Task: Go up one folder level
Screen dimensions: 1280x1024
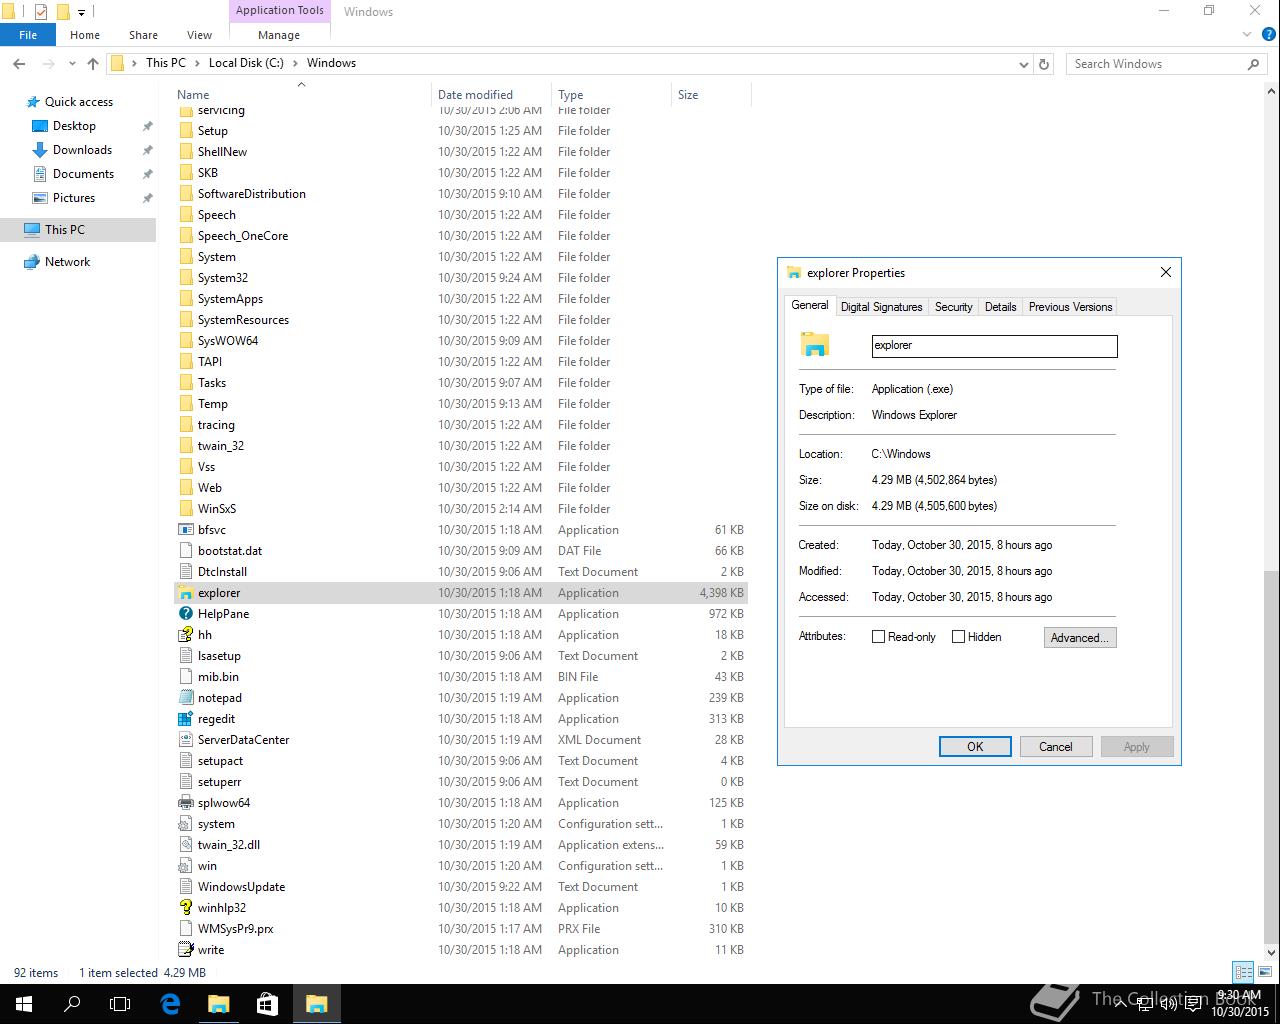Action: pyautogui.click(x=93, y=63)
